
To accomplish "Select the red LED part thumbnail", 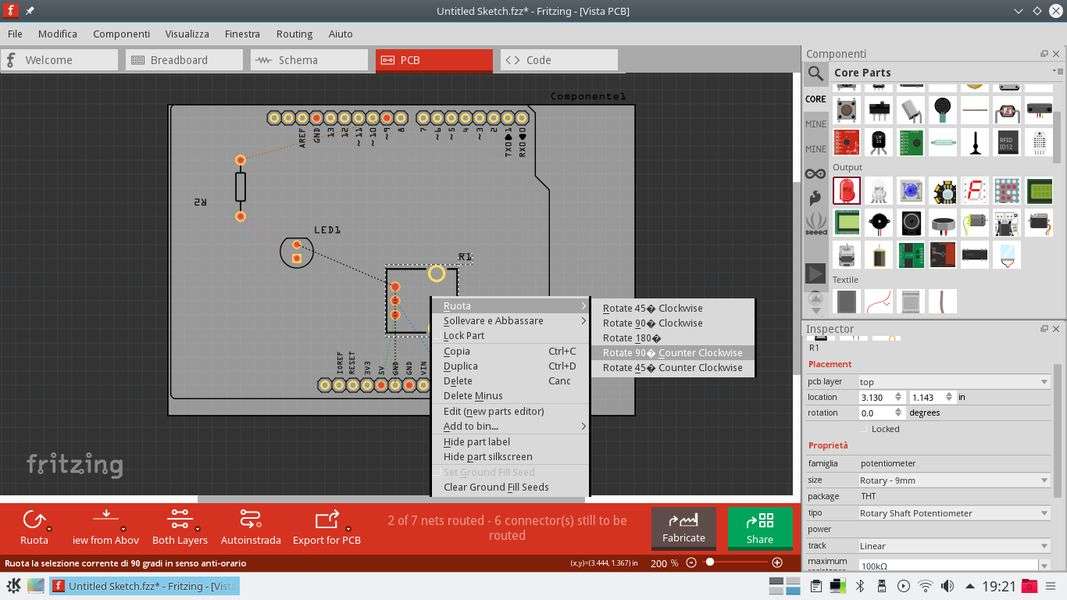I will (x=847, y=190).
